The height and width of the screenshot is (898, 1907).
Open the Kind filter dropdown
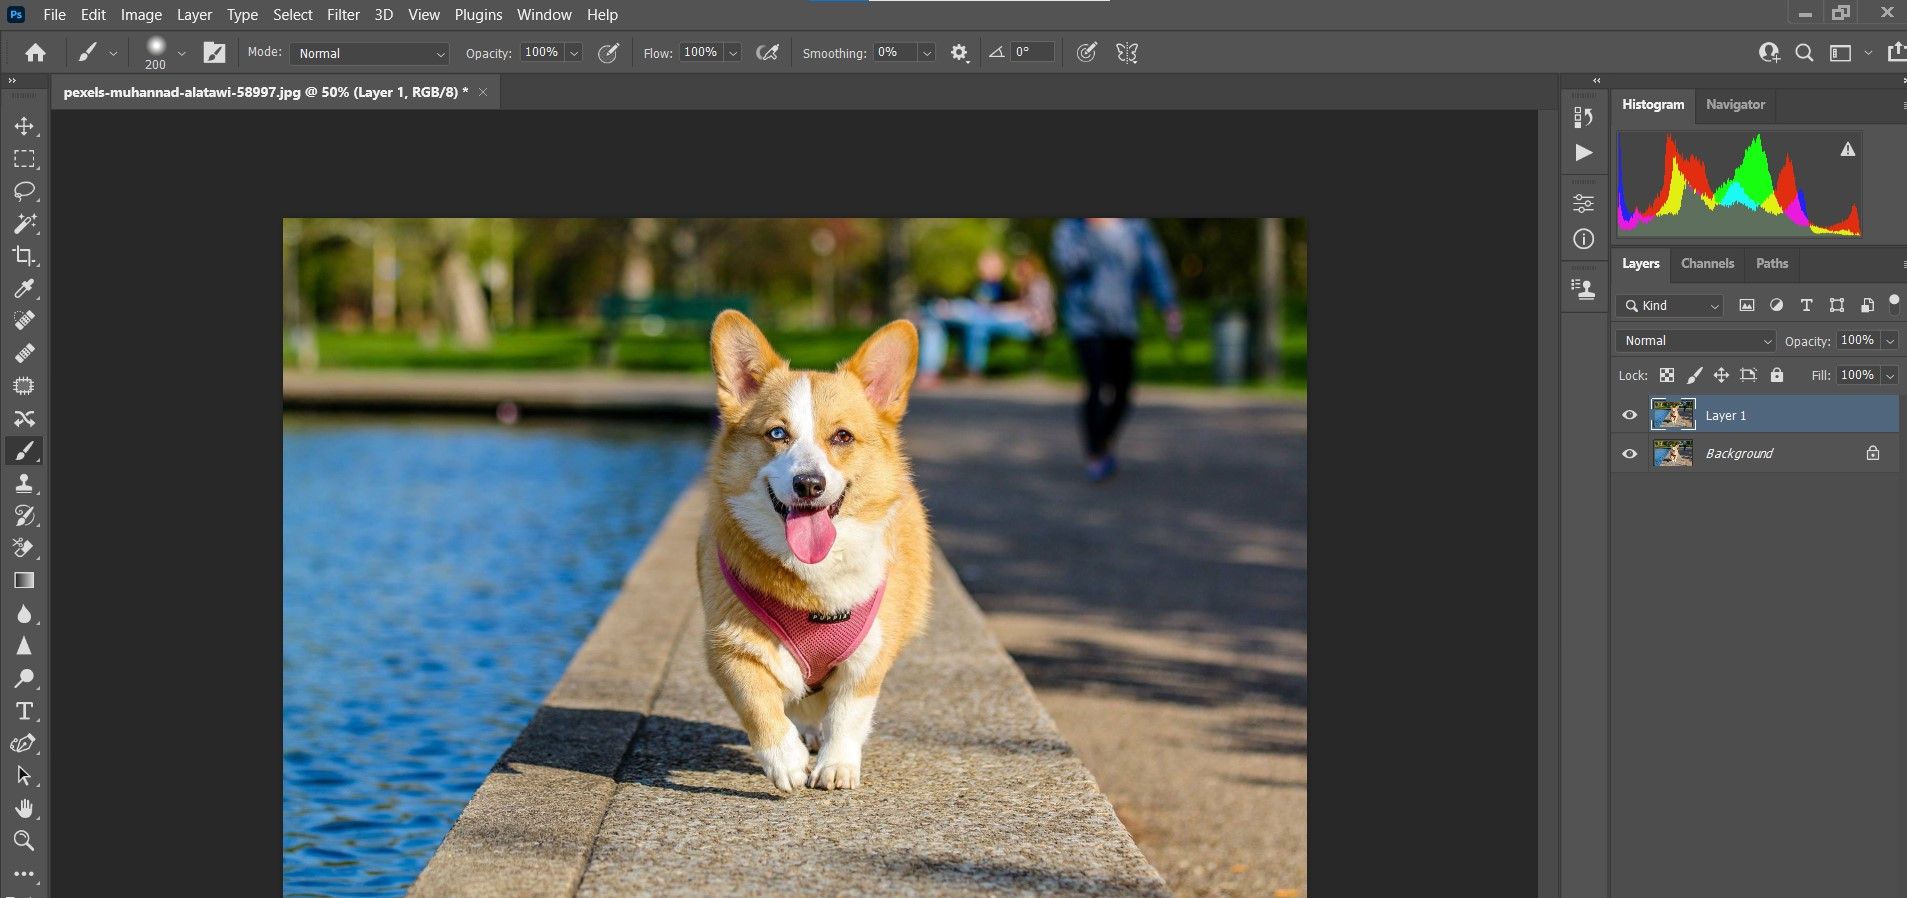click(x=1670, y=306)
